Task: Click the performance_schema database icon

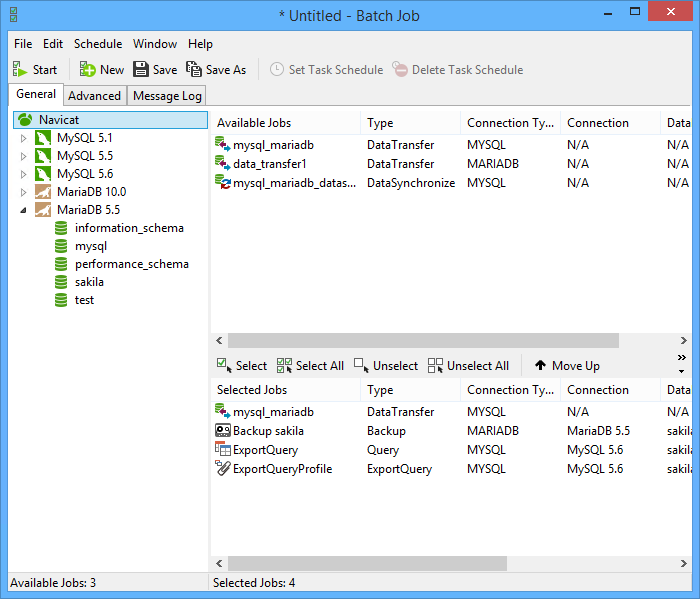Action: pos(61,264)
